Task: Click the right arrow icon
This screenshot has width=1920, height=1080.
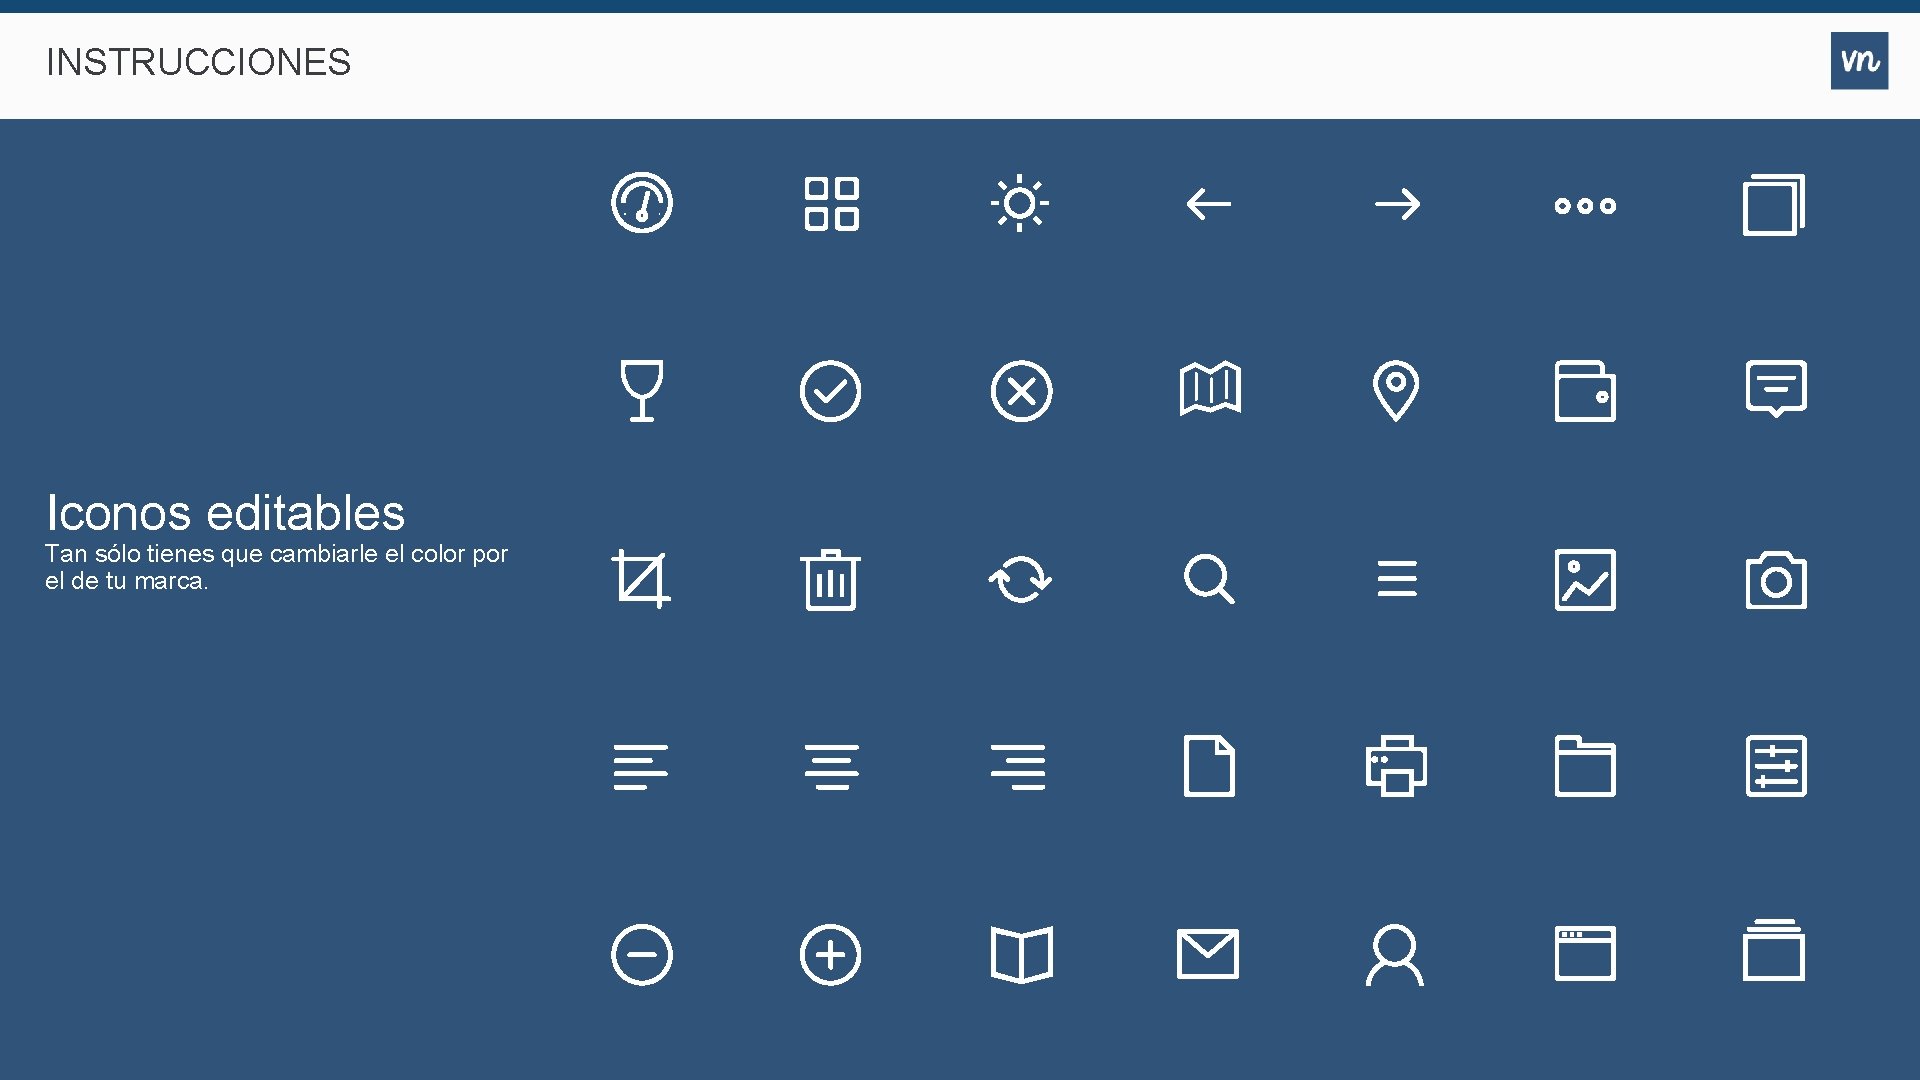Action: [x=1397, y=204]
